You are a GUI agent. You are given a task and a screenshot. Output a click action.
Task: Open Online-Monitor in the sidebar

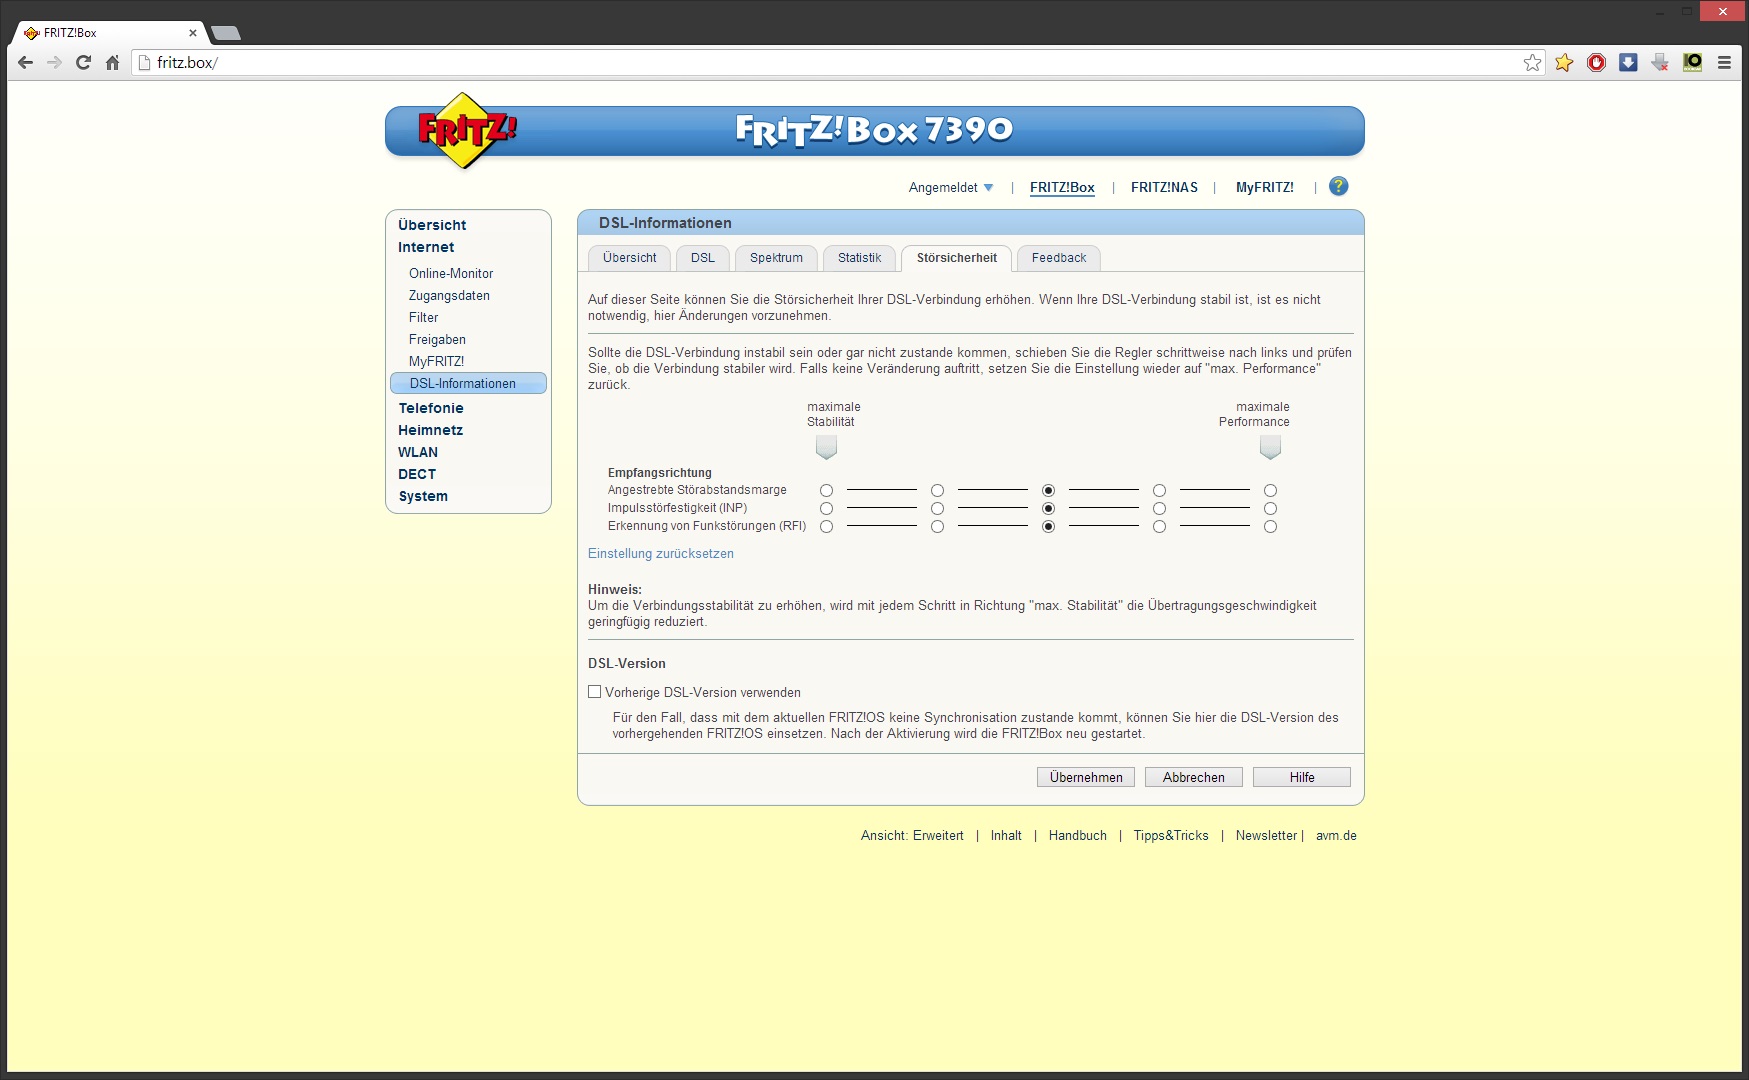451,273
